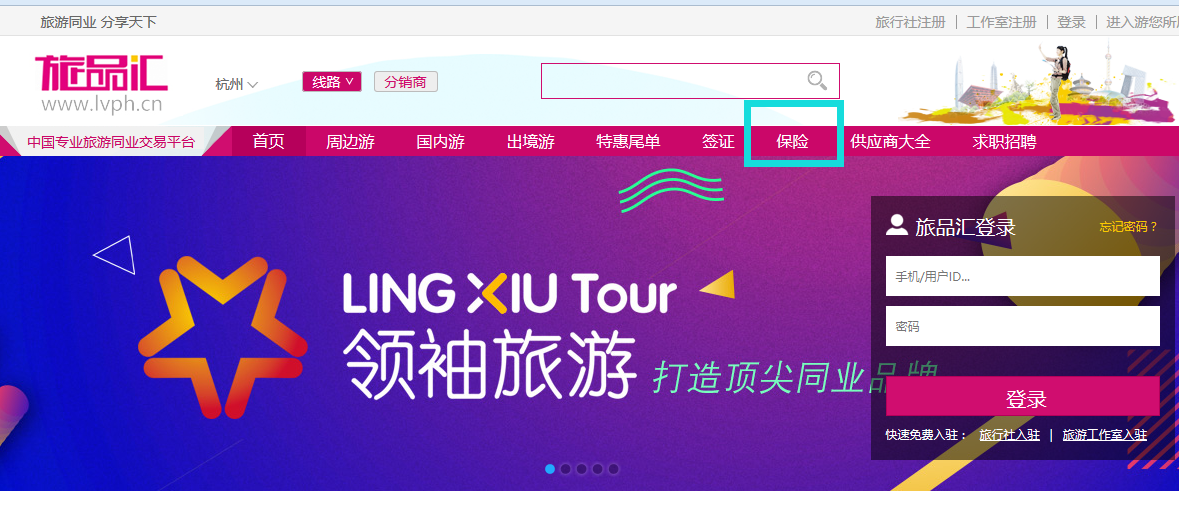Click the magnifying glass search icon

click(x=817, y=80)
